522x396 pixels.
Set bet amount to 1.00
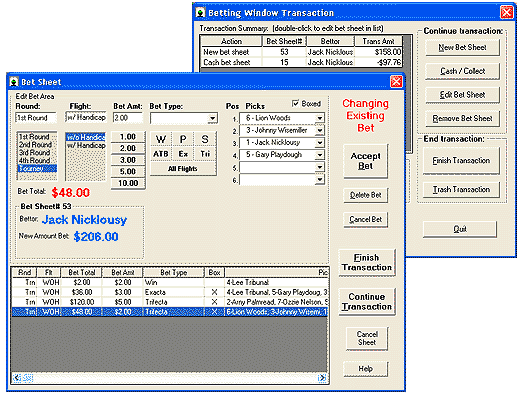tap(128, 137)
